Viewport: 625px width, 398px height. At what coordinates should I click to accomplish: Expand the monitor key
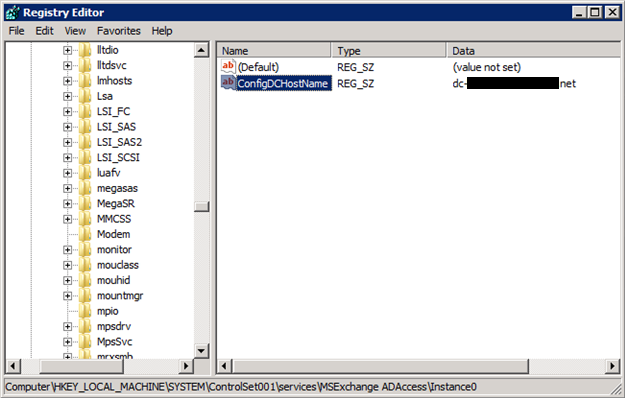coord(67,249)
